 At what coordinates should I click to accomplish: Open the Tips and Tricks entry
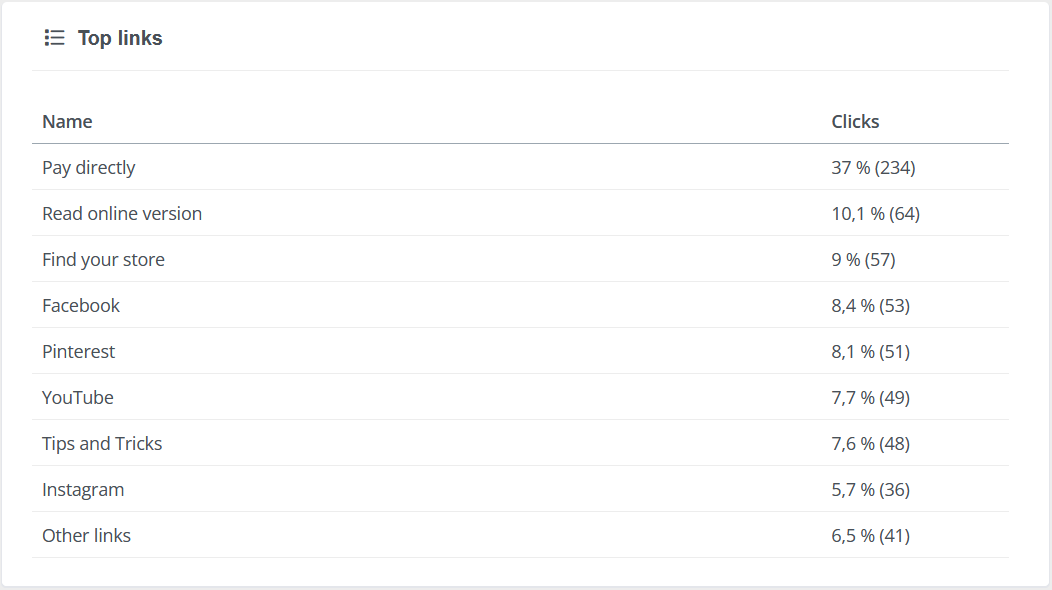click(x=102, y=444)
